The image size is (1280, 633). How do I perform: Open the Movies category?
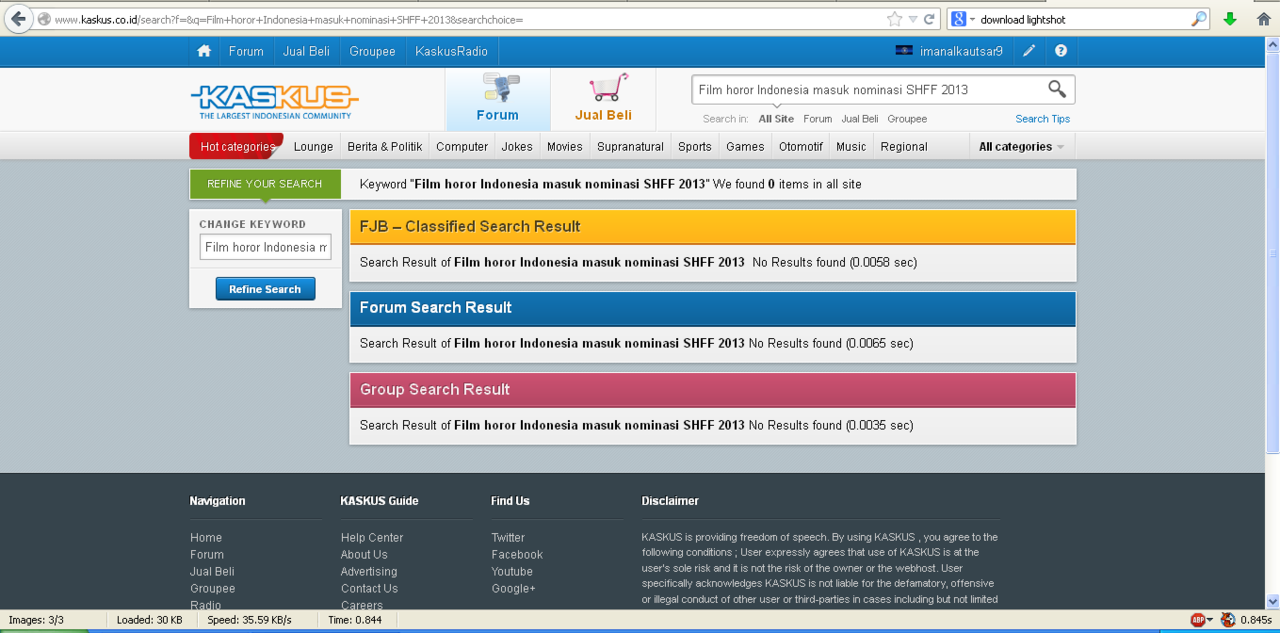565,147
